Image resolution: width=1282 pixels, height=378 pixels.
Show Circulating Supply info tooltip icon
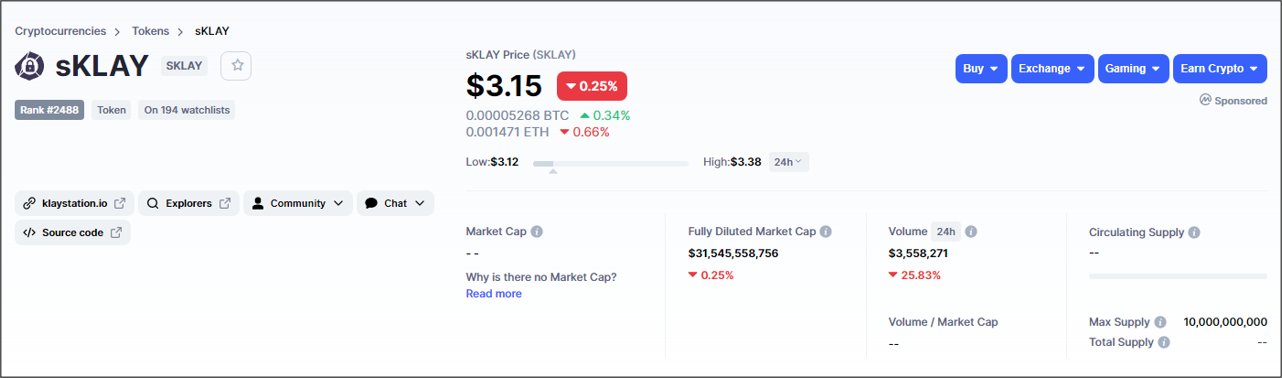(1195, 232)
